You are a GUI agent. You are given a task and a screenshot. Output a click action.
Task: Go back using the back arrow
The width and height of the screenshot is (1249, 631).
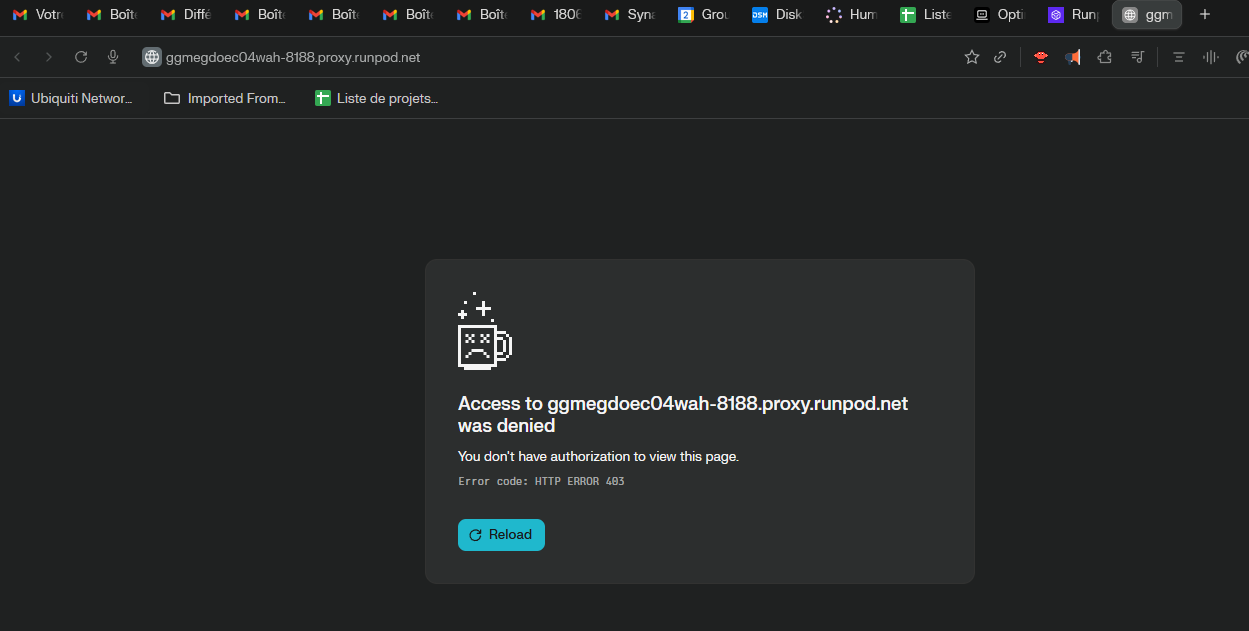(x=17, y=57)
